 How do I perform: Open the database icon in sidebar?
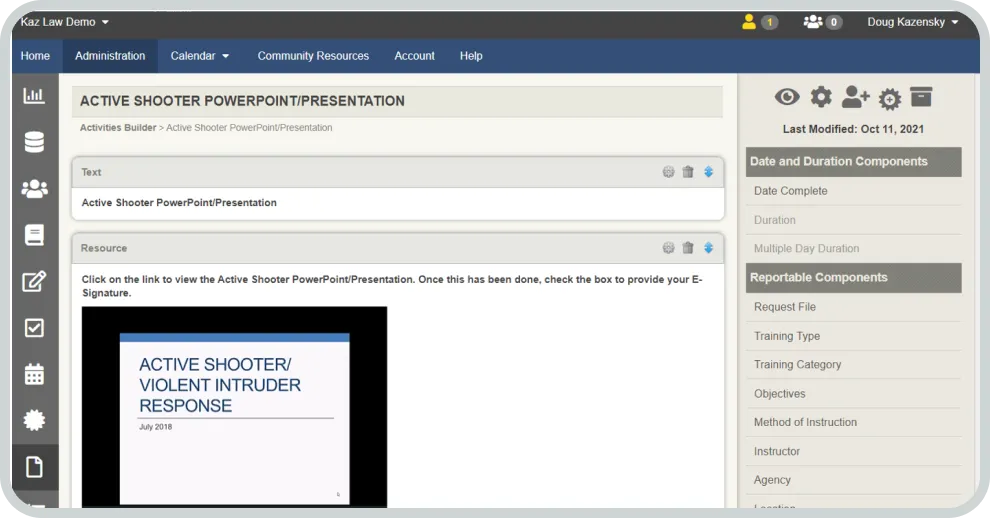click(34, 142)
